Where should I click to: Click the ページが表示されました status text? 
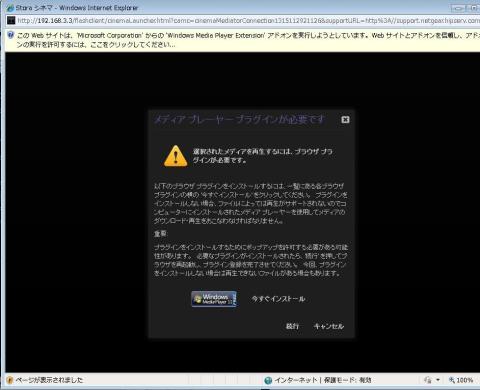tap(49, 380)
